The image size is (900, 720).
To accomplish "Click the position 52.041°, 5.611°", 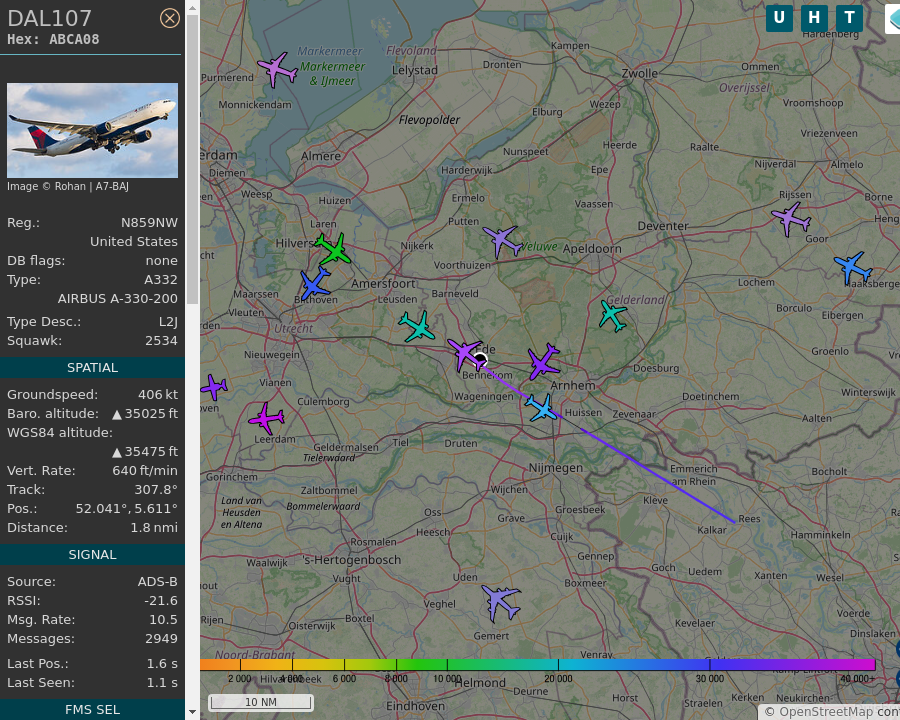I will click(126, 508).
